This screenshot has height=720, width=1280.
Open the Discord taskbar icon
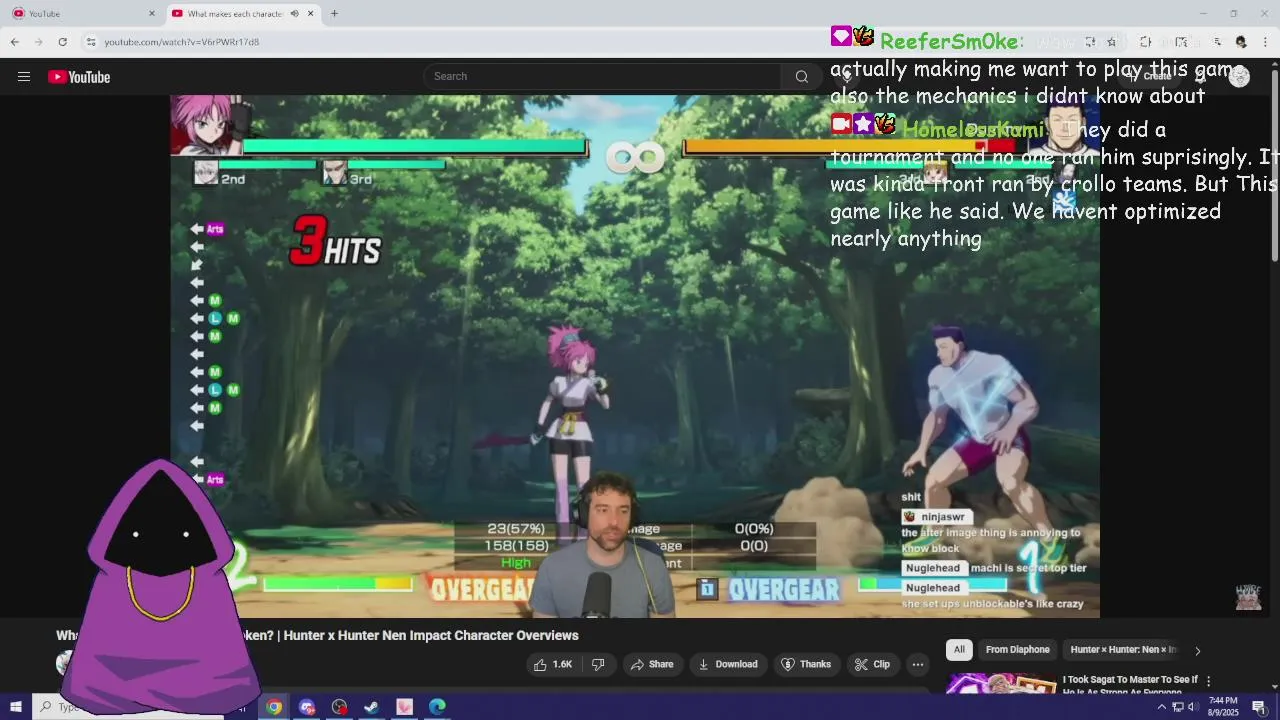coord(307,707)
